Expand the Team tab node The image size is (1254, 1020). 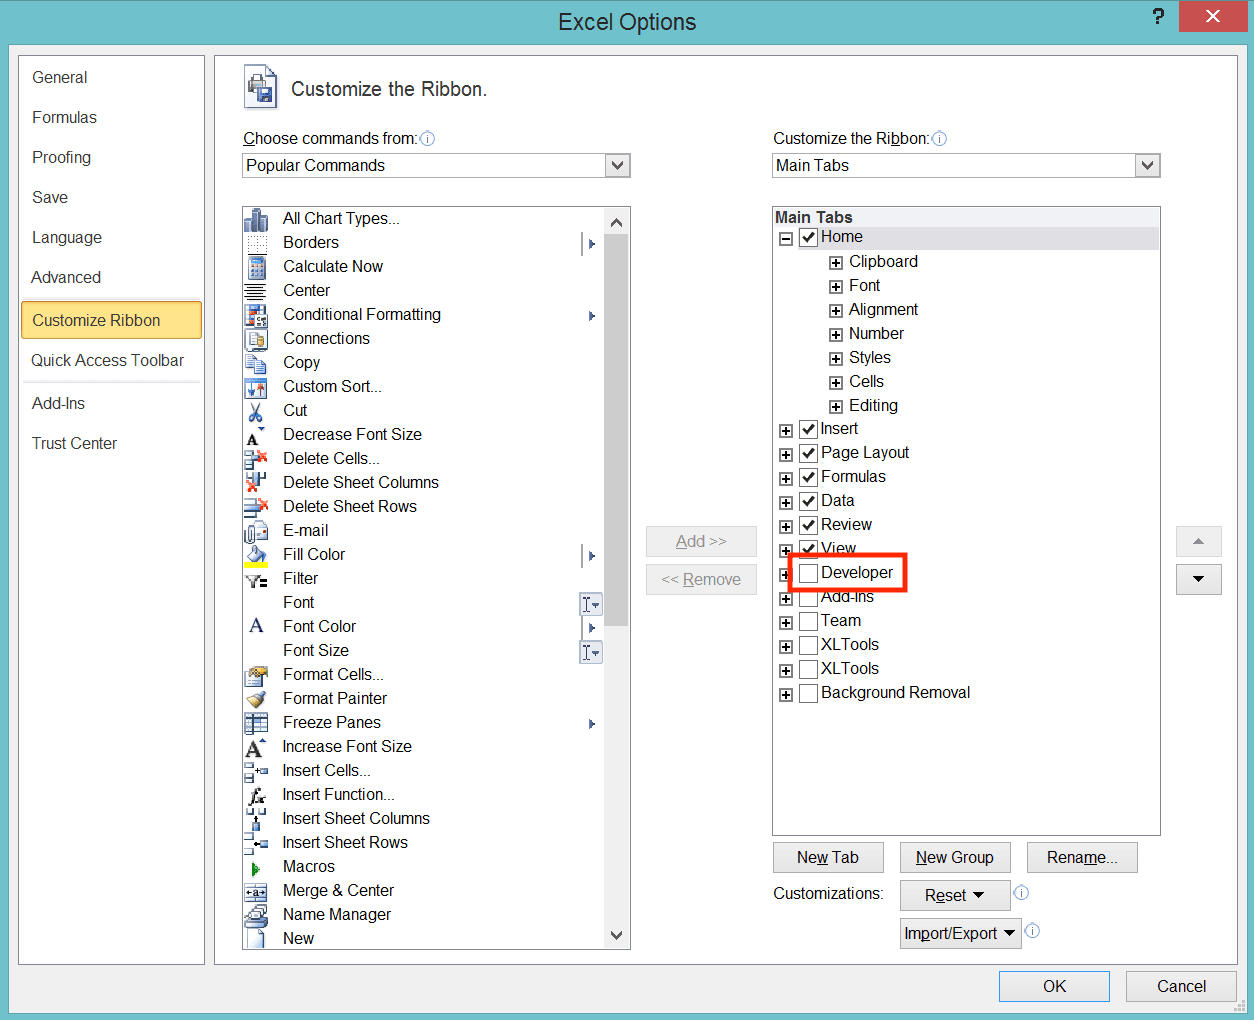click(786, 623)
